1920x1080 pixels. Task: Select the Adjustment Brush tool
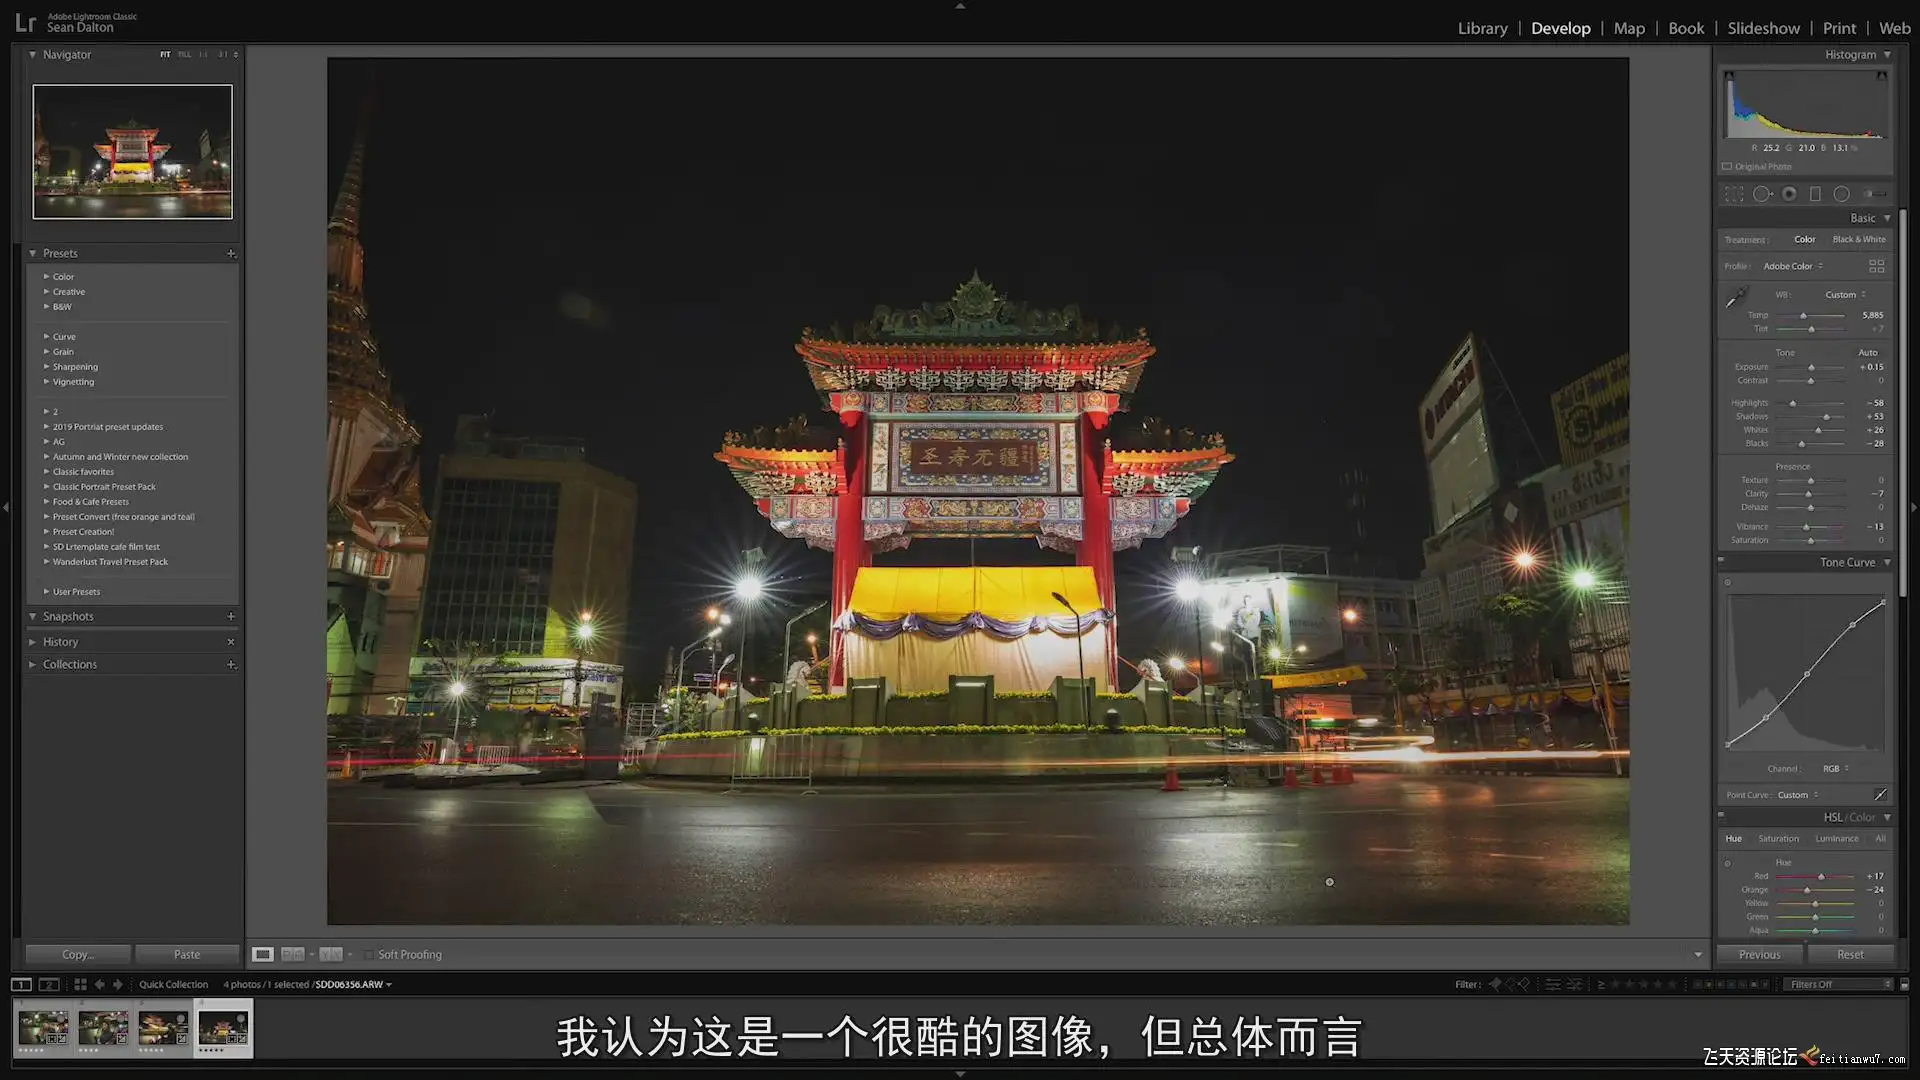1874,194
